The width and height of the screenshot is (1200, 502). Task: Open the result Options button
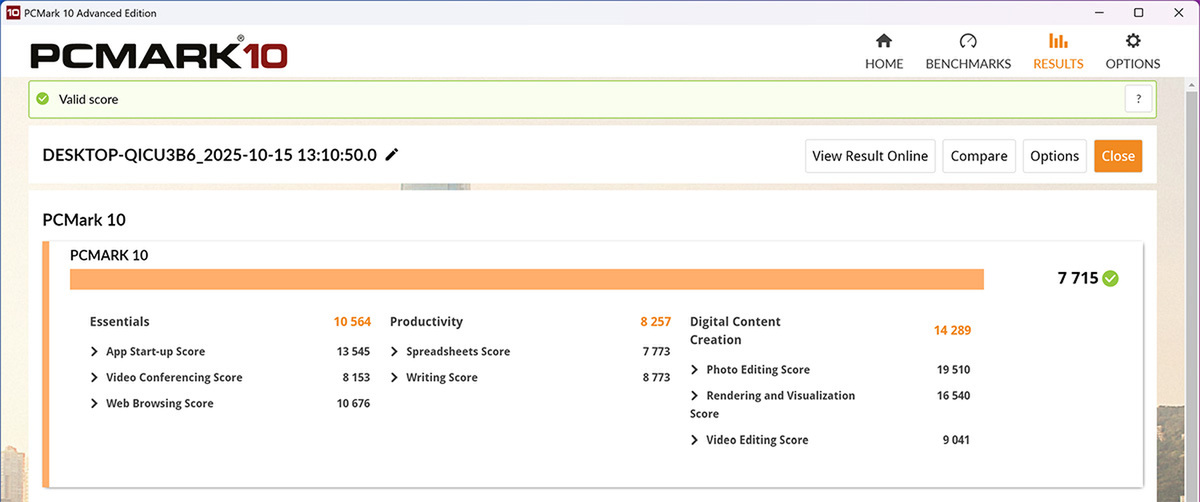pyautogui.click(x=1054, y=156)
